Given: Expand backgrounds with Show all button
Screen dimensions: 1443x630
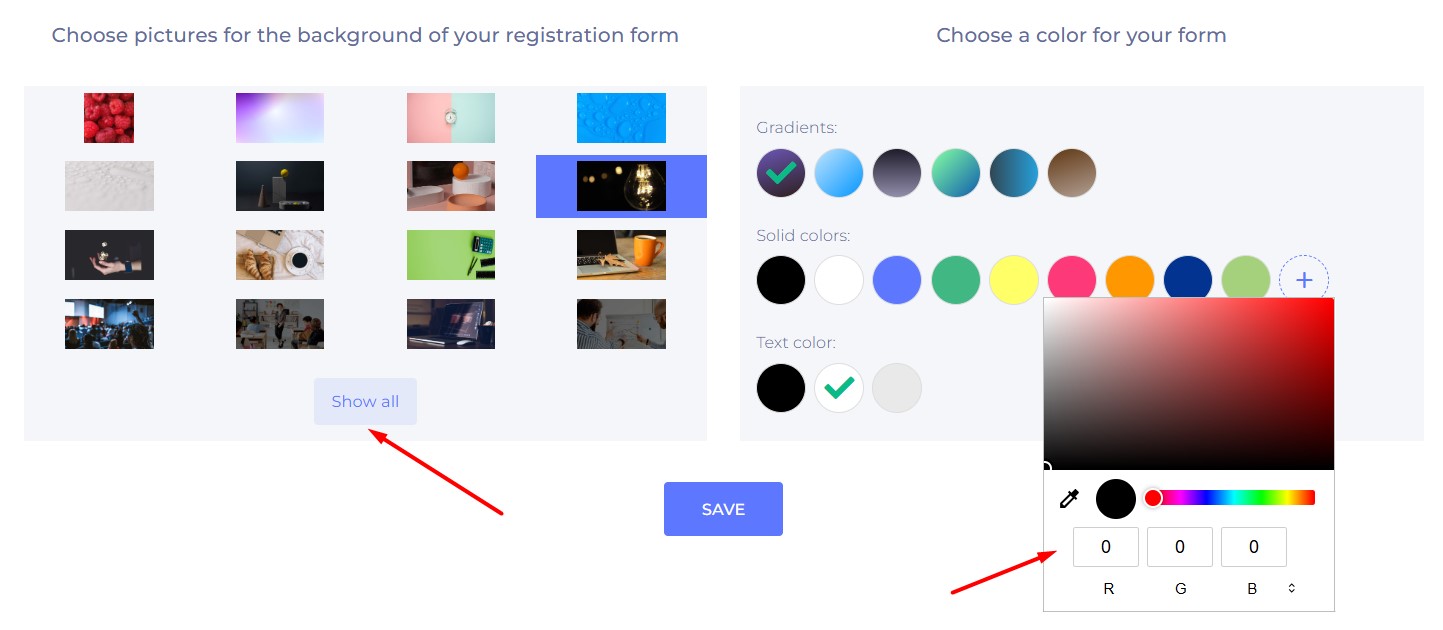Looking at the screenshot, I should coord(365,401).
